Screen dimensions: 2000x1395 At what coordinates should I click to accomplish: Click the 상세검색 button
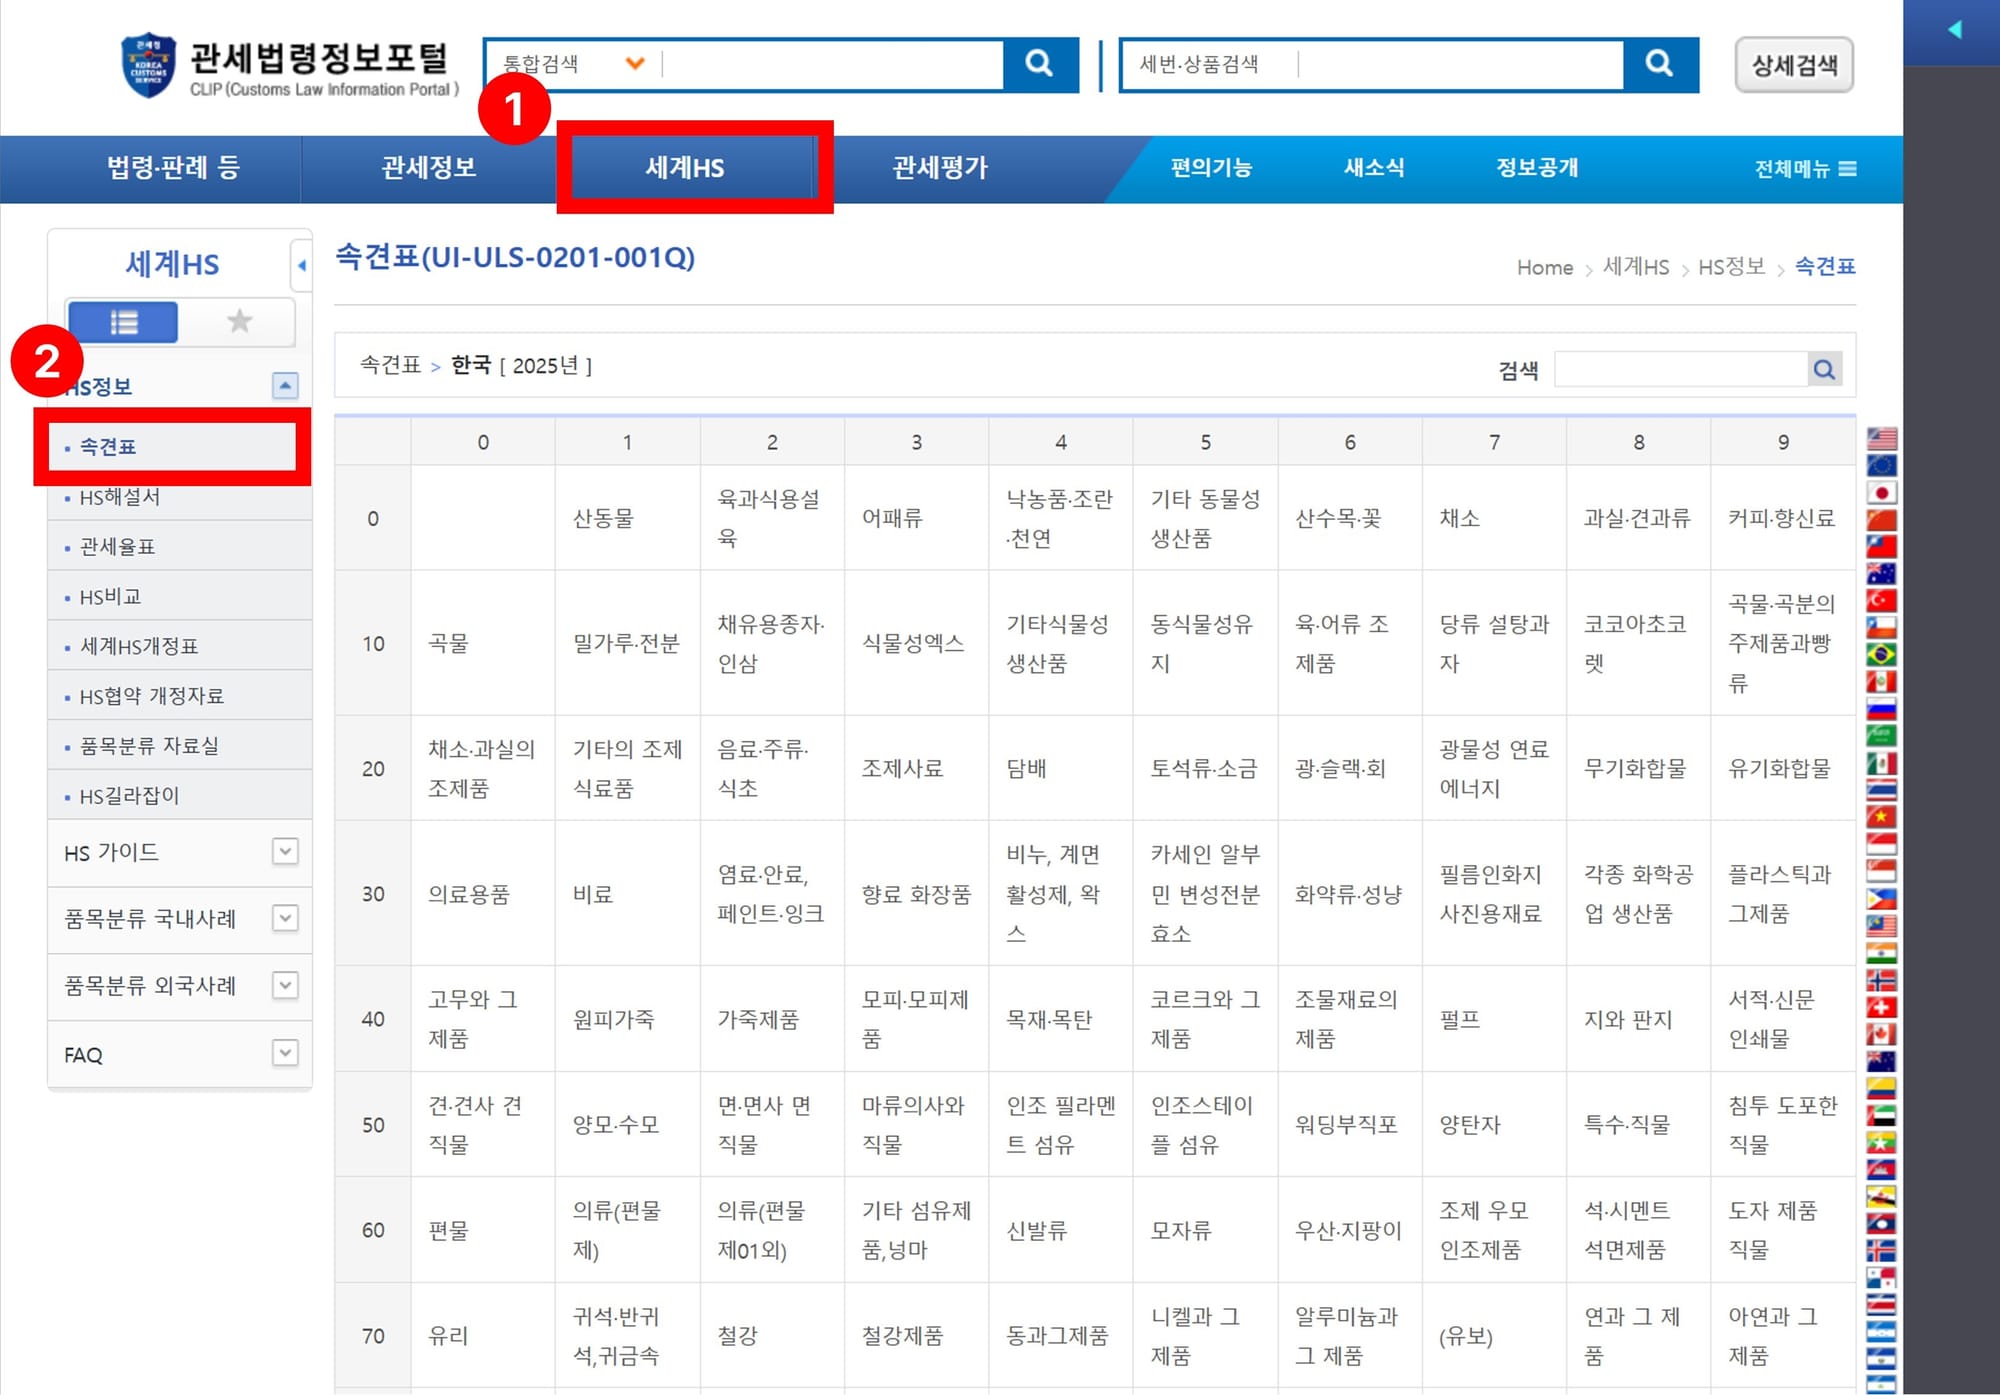pyautogui.click(x=1794, y=65)
